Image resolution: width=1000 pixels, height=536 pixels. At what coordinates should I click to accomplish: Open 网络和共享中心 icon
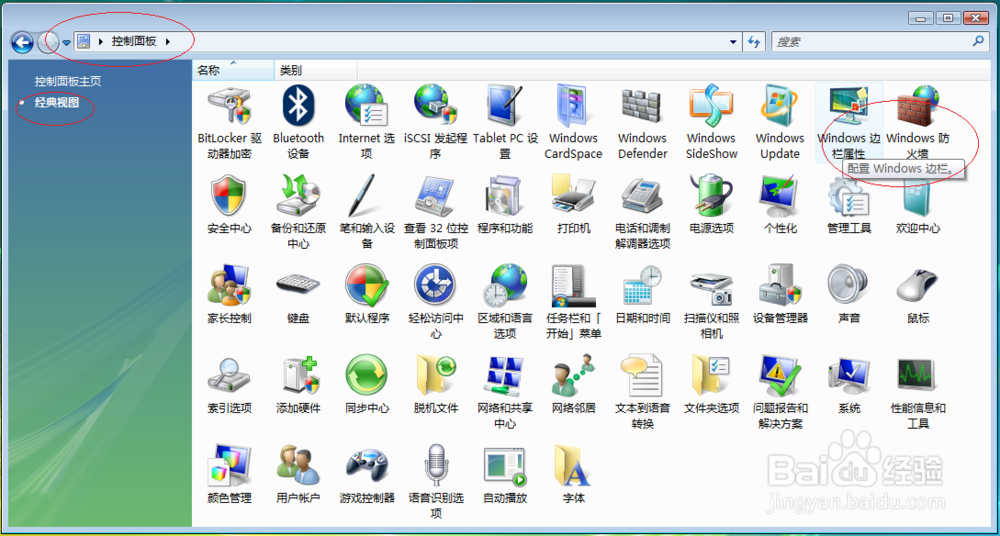point(505,376)
